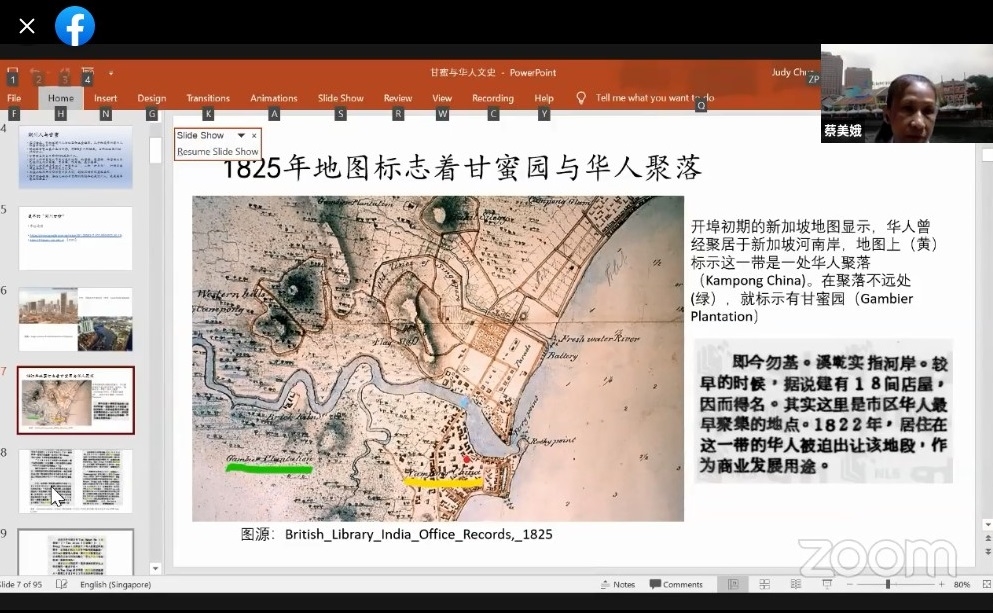Click the image source caption British_Library_India_Office_Records,_1825
The width and height of the screenshot is (993, 613).
point(418,534)
